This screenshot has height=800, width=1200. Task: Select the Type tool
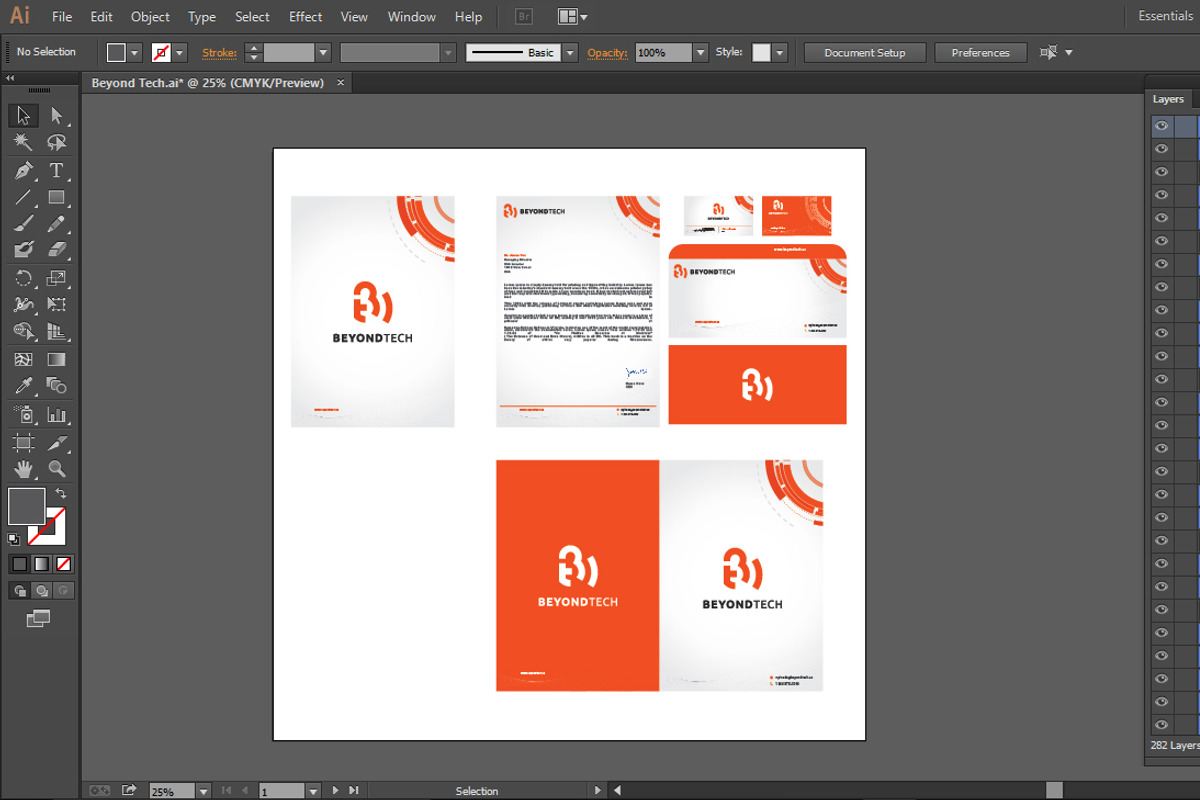pos(57,170)
